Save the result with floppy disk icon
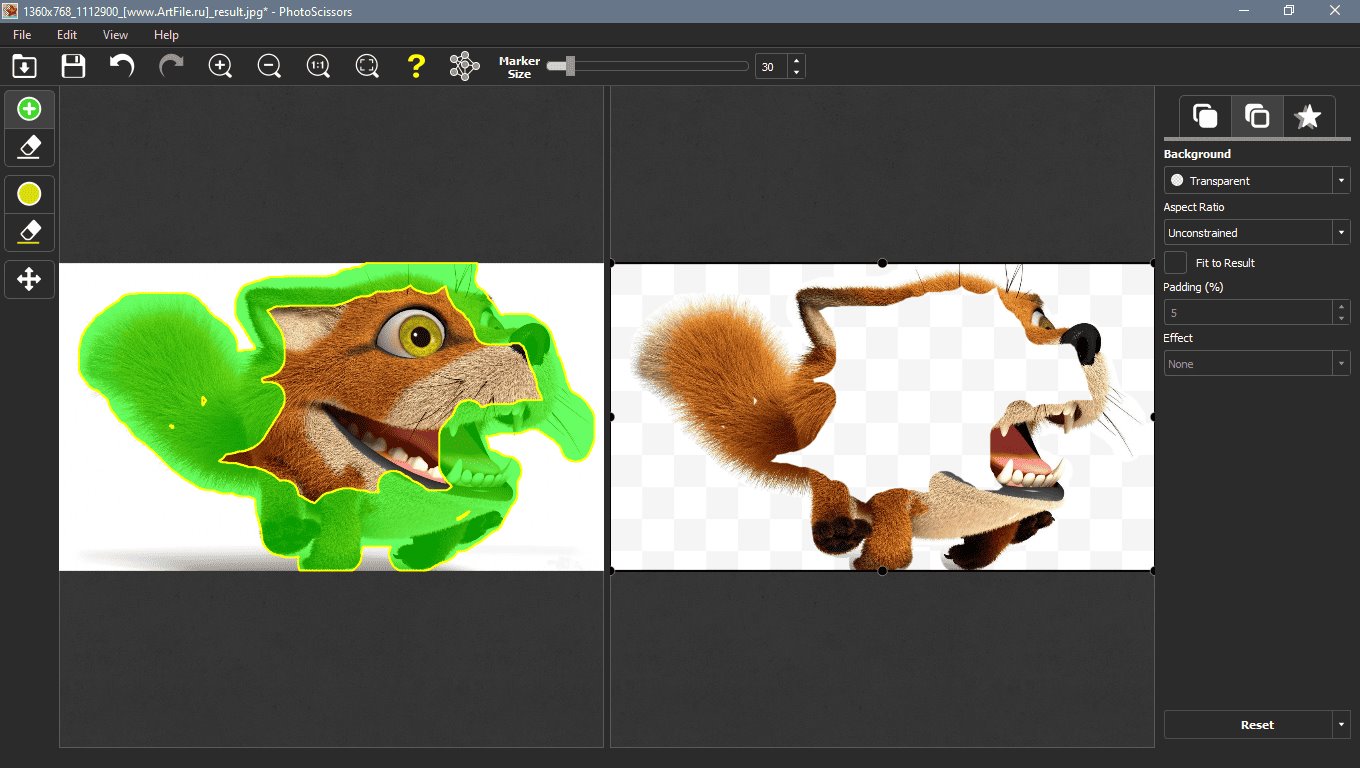 pyautogui.click(x=73, y=67)
